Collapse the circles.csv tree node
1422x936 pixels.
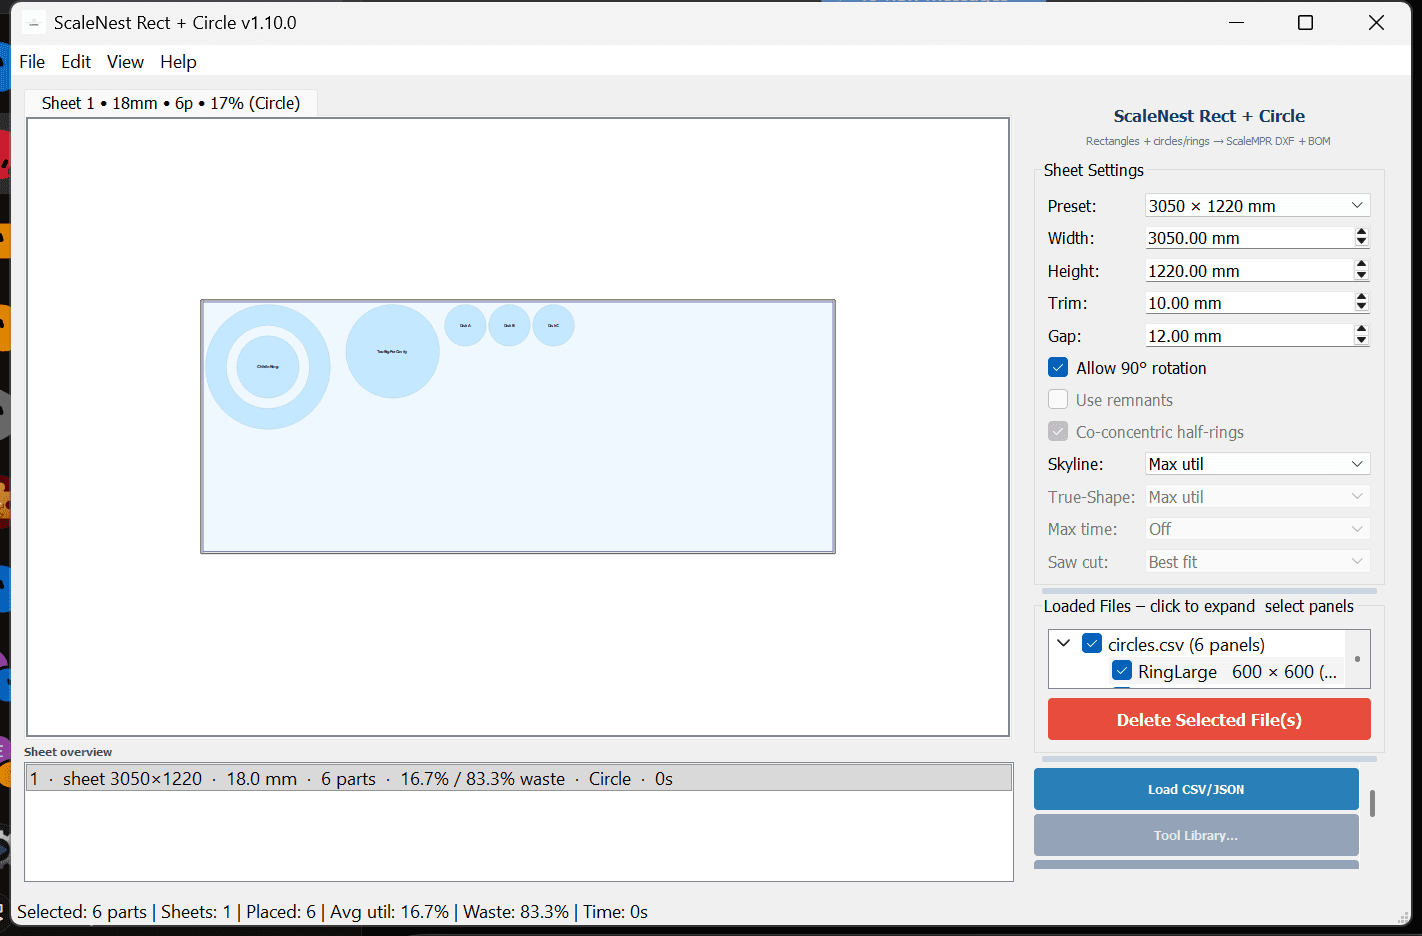click(x=1064, y=644)
